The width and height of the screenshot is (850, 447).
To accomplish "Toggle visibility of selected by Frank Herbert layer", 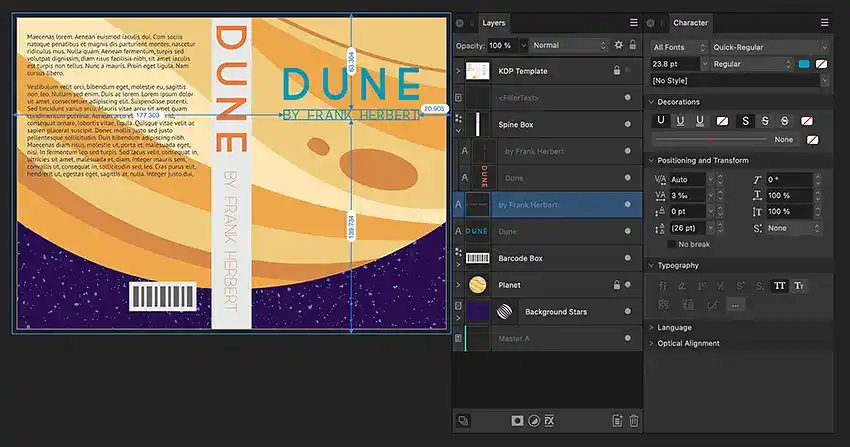I will tap(627, 204).
